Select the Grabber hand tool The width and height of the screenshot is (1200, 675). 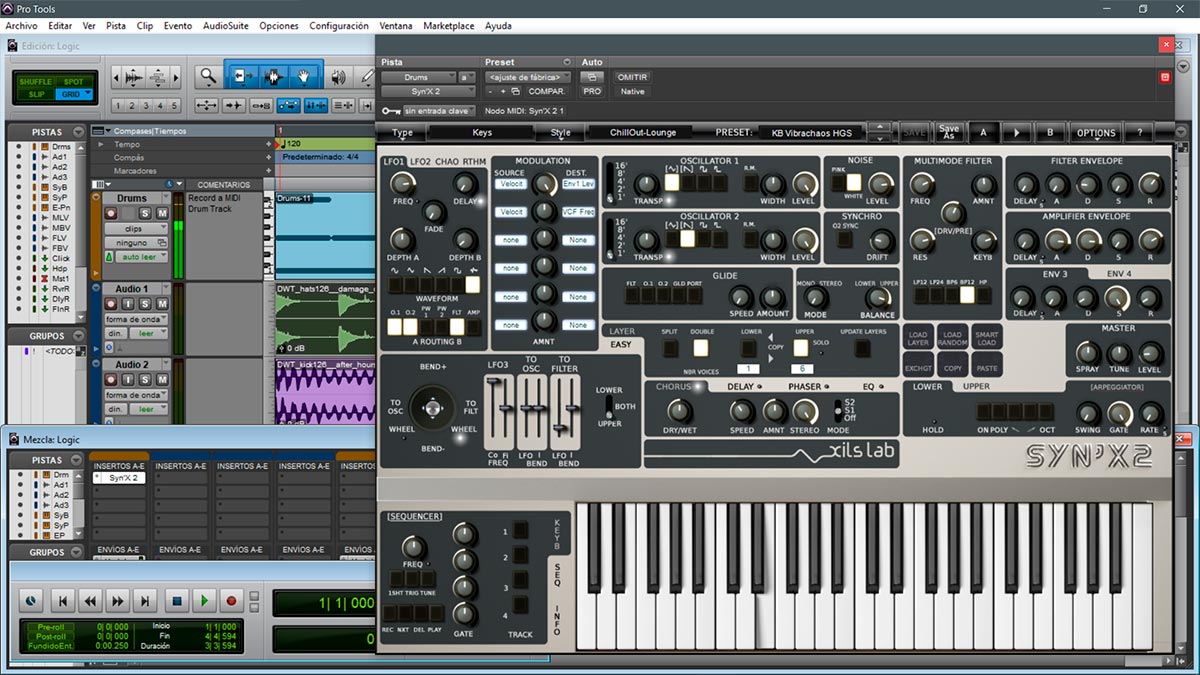pyautogui.click(x=305, y=76)
